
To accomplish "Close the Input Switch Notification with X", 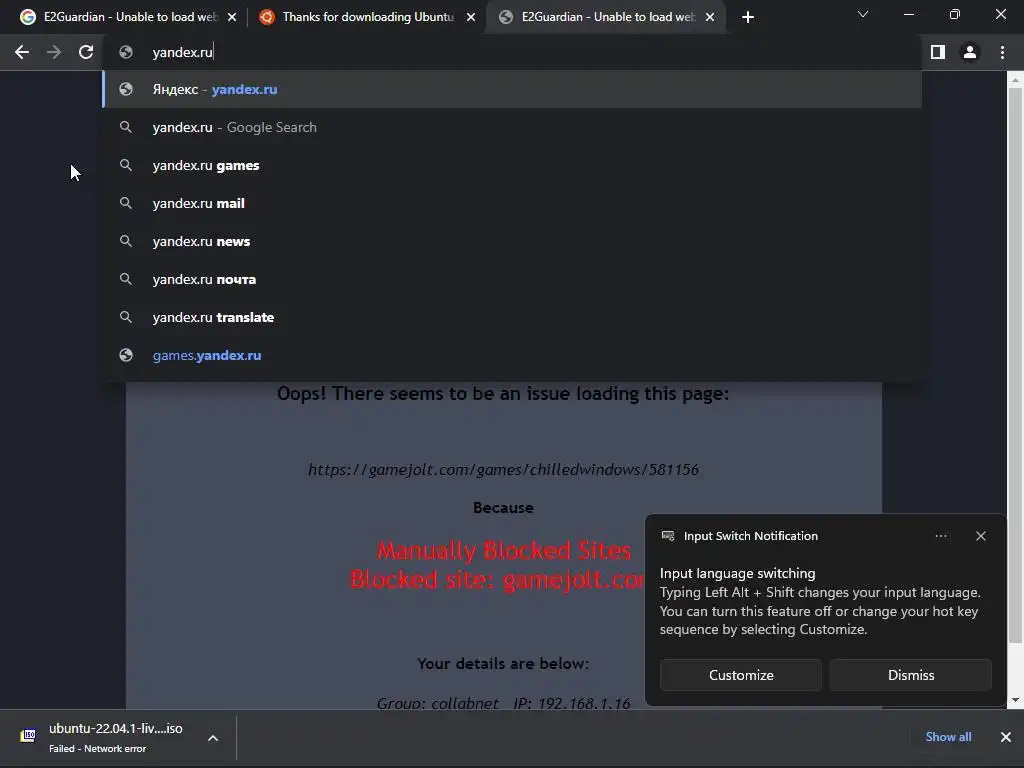I will [981, 536].
